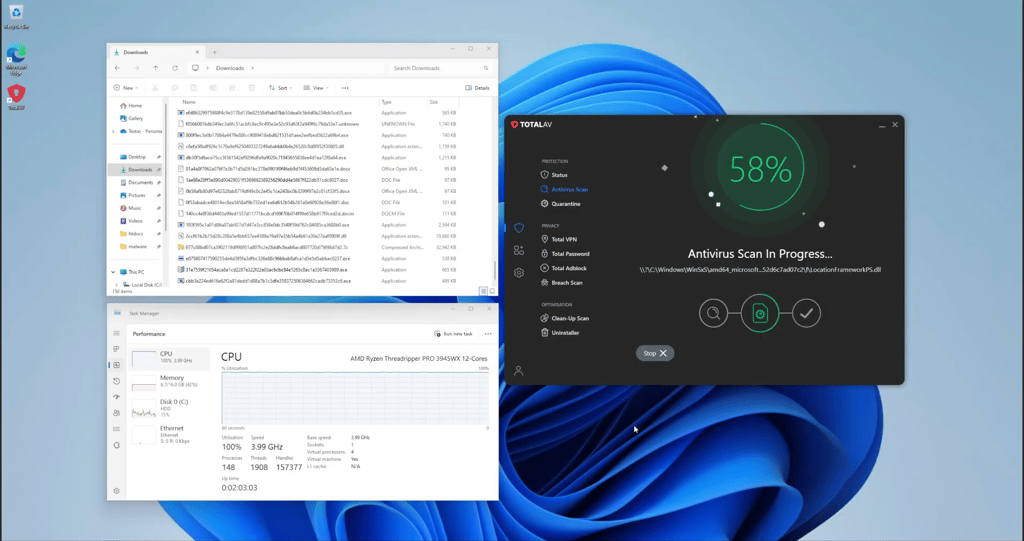Open the Sort dropdown in File Explorer

(x=280, y=88)
